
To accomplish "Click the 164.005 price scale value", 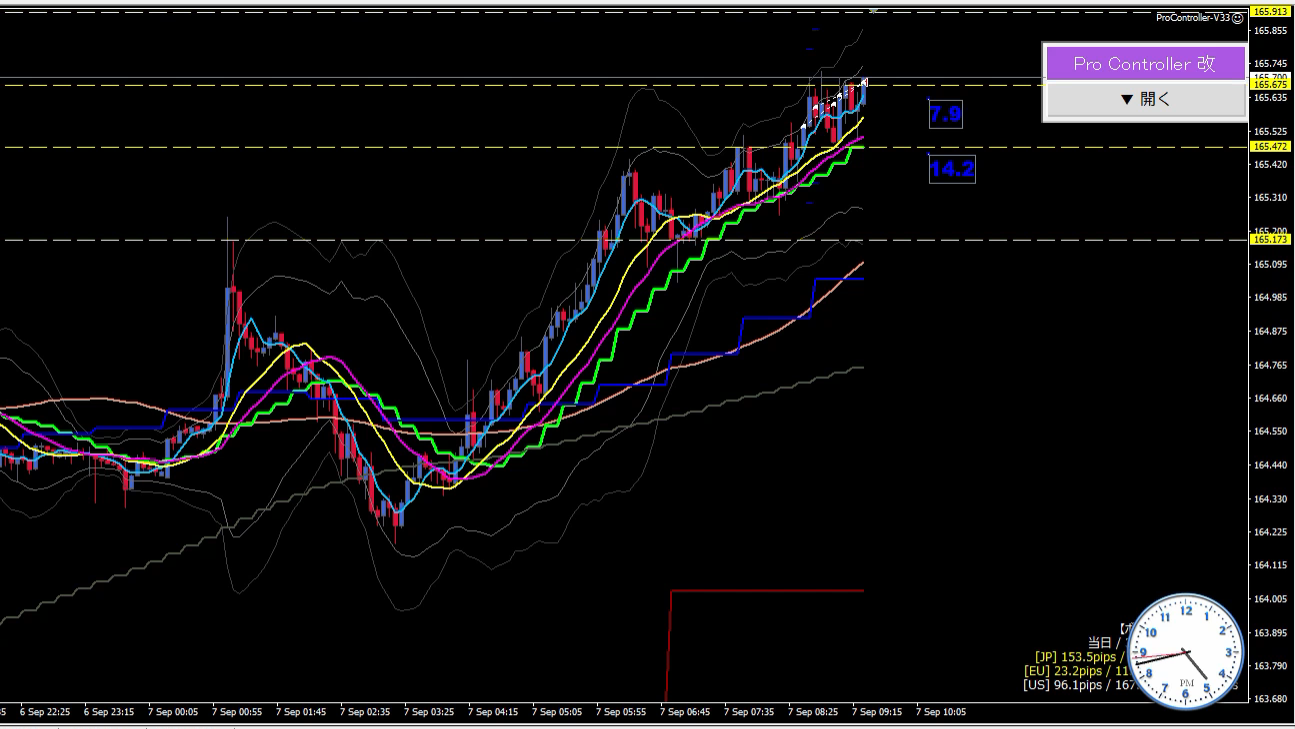I will tap(1270, 599).
